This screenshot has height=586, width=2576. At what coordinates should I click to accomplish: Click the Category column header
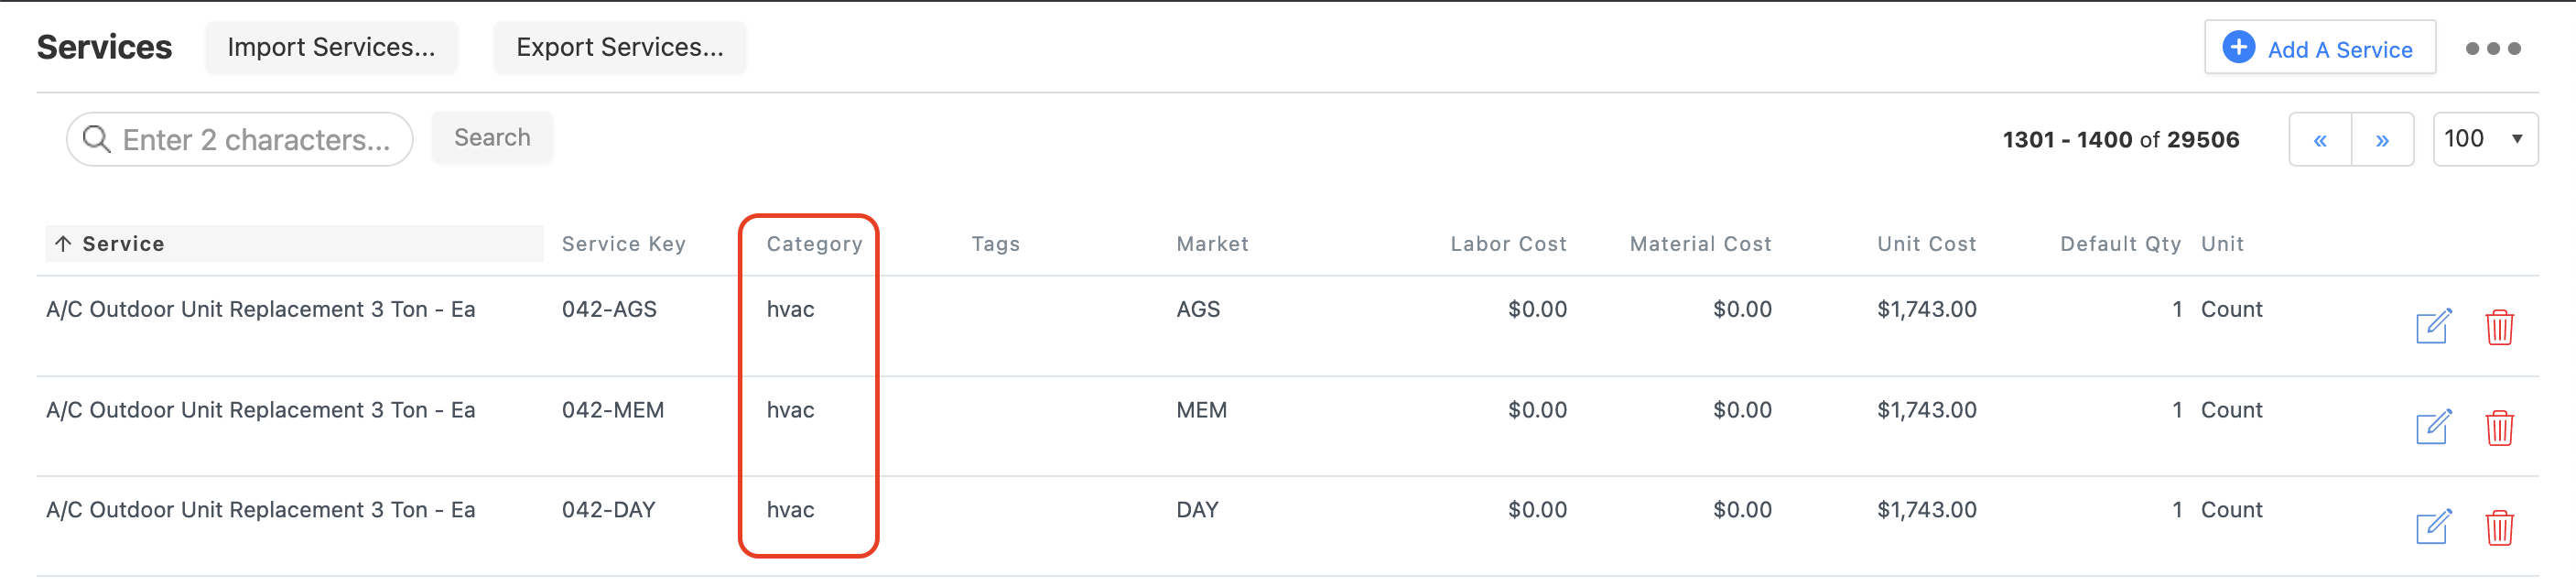(814, 244)
